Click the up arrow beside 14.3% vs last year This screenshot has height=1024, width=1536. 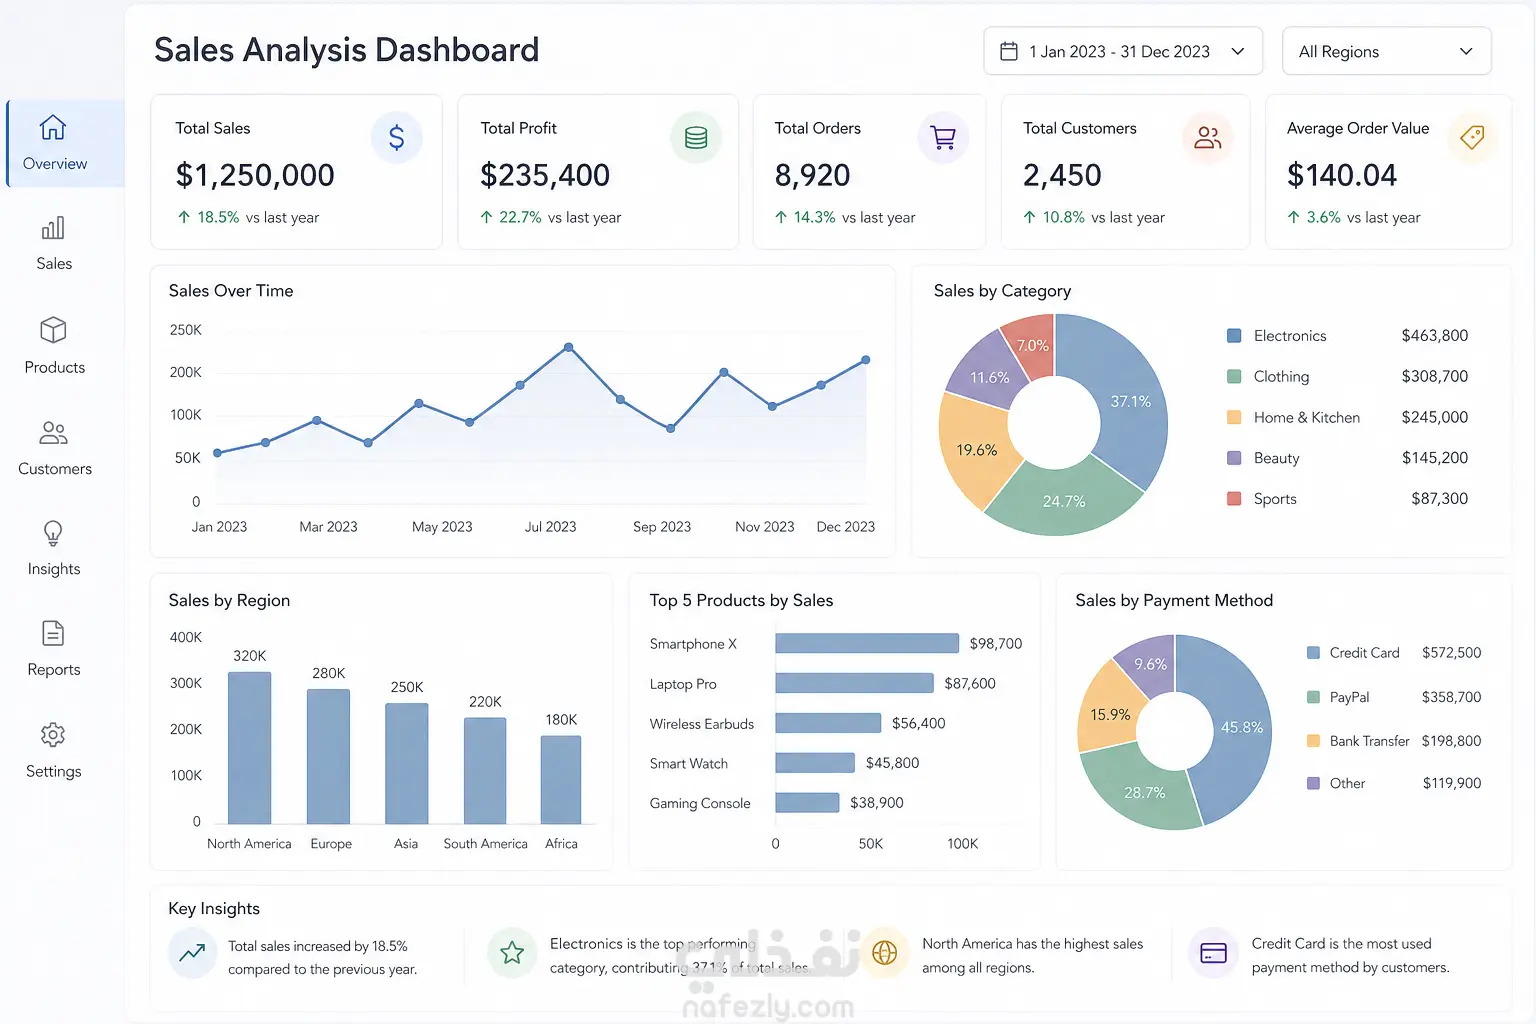781,217
